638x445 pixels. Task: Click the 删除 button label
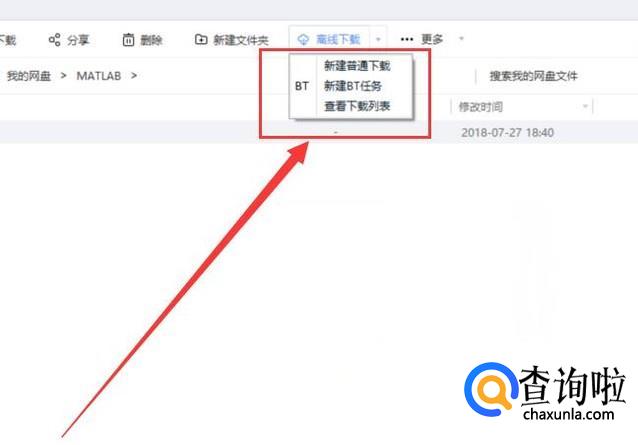point(151,40)
